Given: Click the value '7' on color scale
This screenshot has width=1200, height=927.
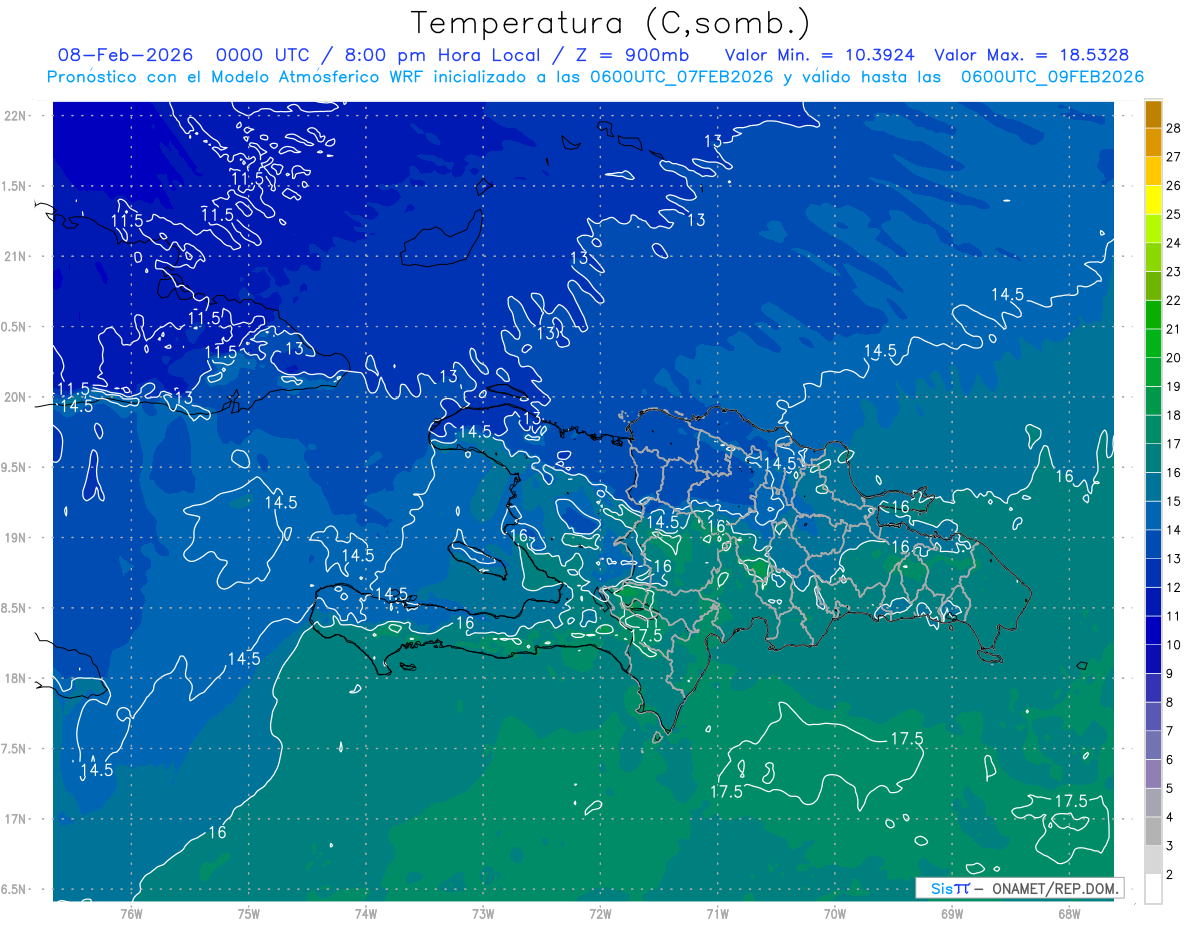Looking at the screenshot, I should [1170, 731].
